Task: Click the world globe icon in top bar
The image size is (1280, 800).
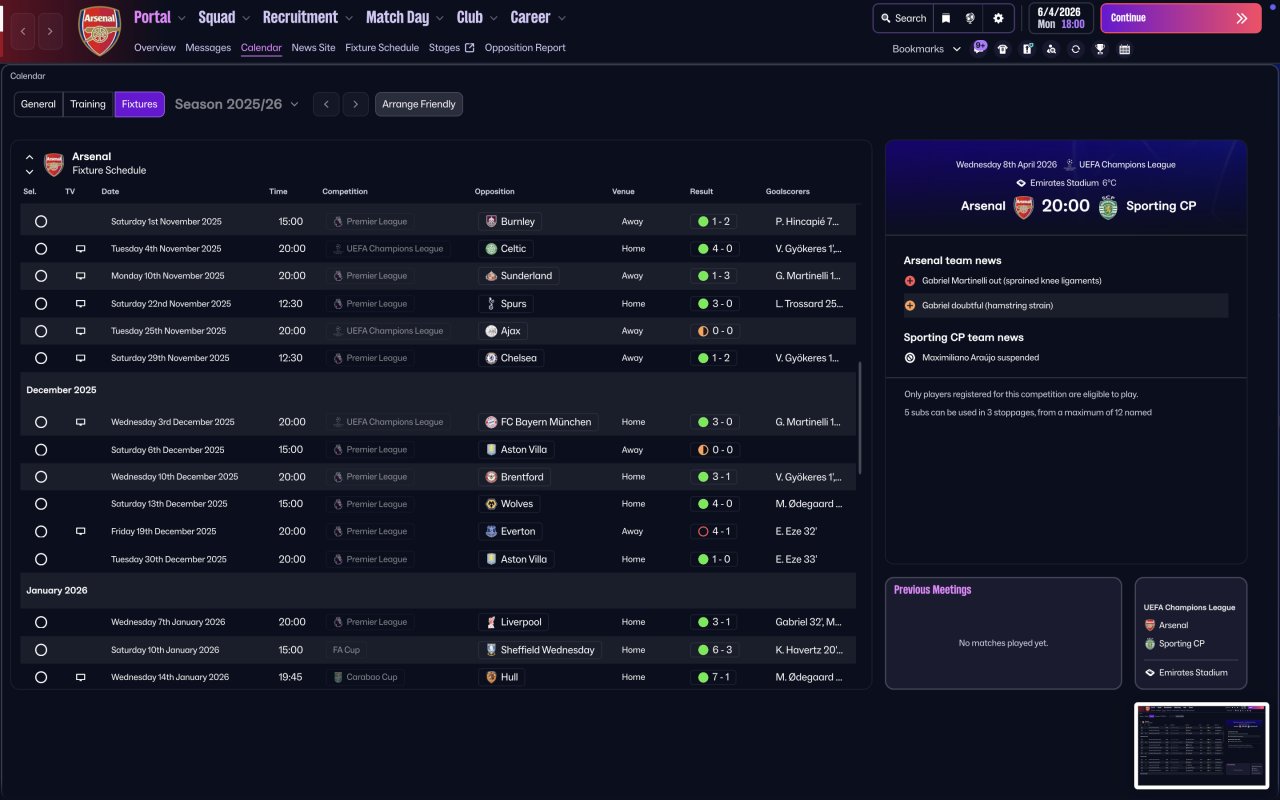Action: click(970, 18)
